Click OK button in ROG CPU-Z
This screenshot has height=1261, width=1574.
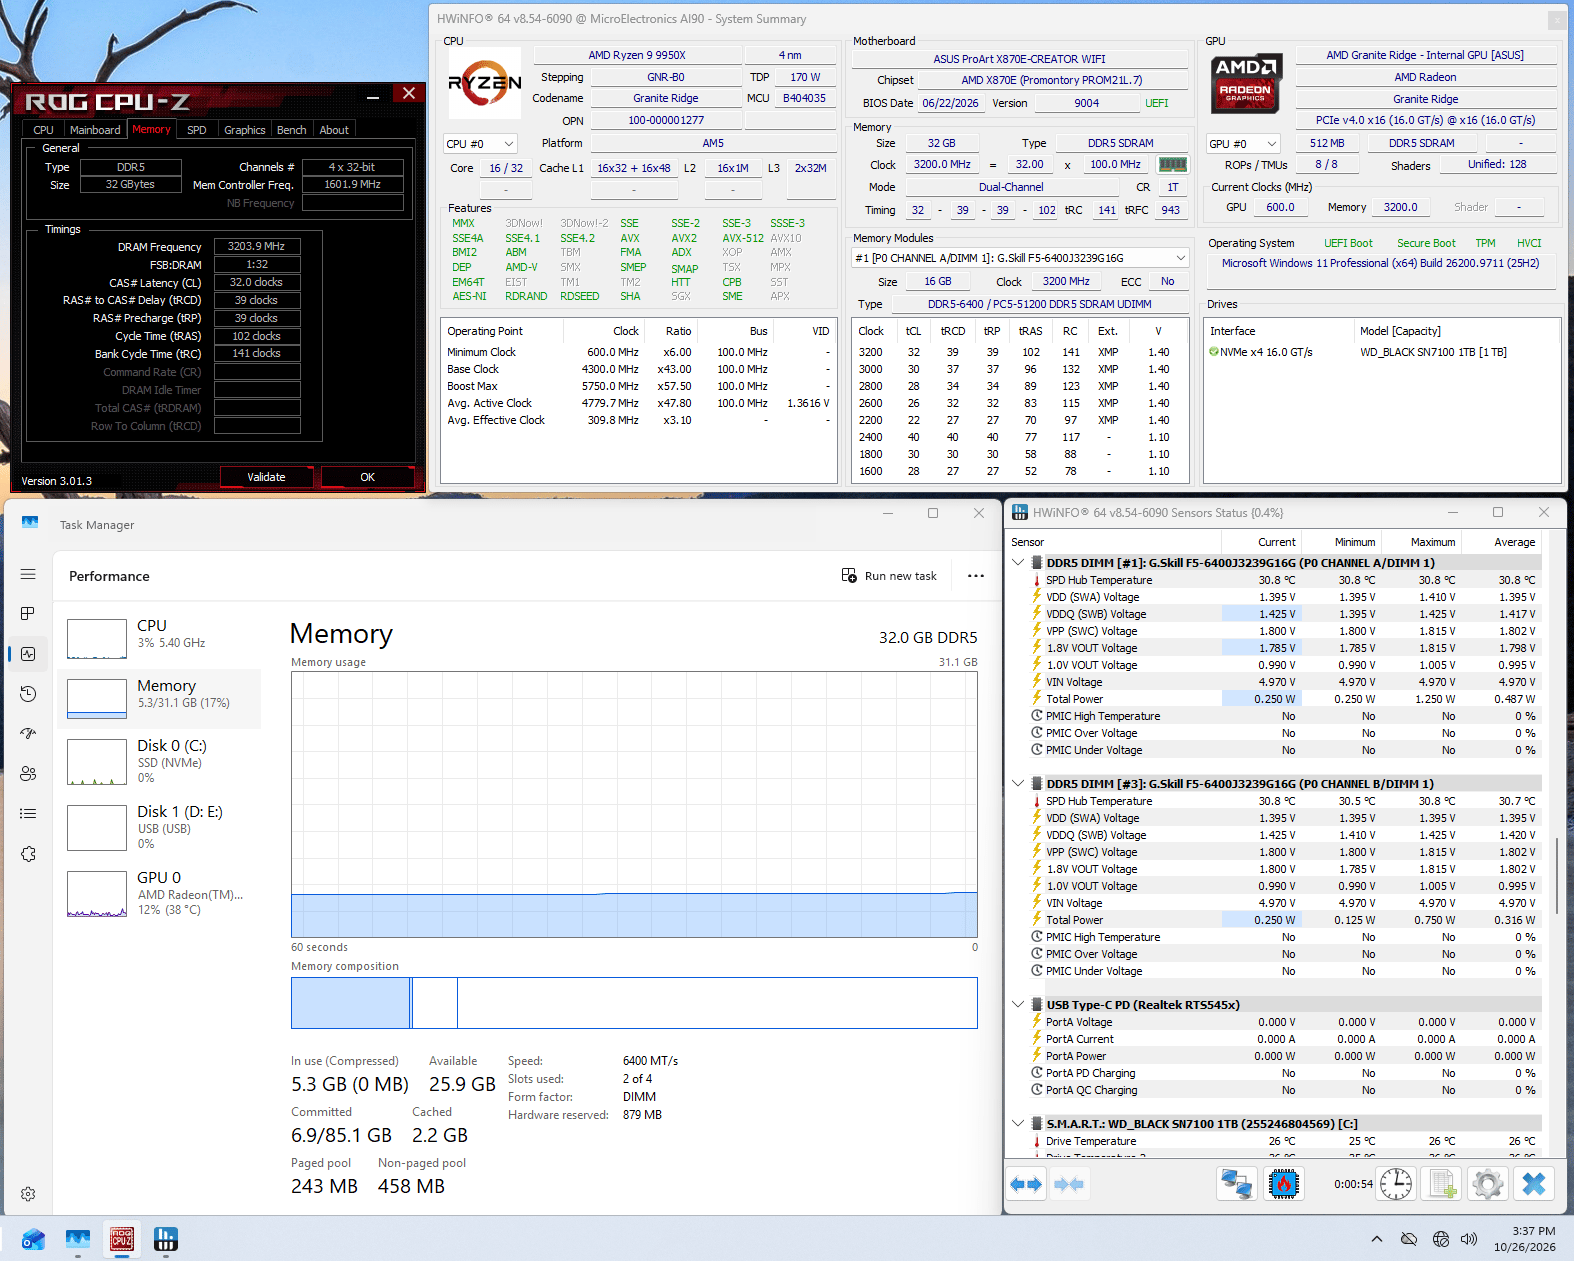367,477
